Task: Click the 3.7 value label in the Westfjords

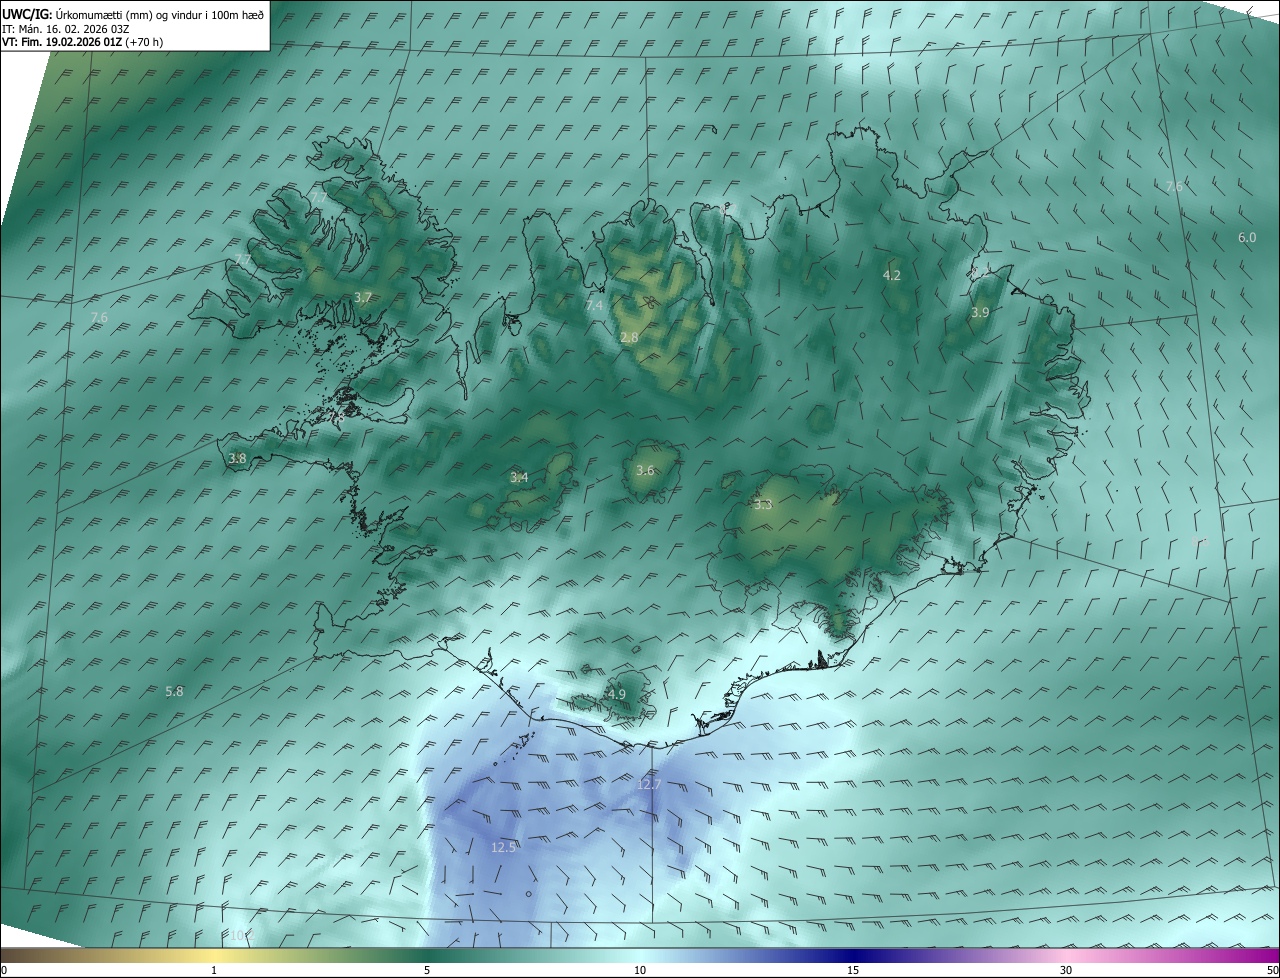Action: click(x=363, y=297)
